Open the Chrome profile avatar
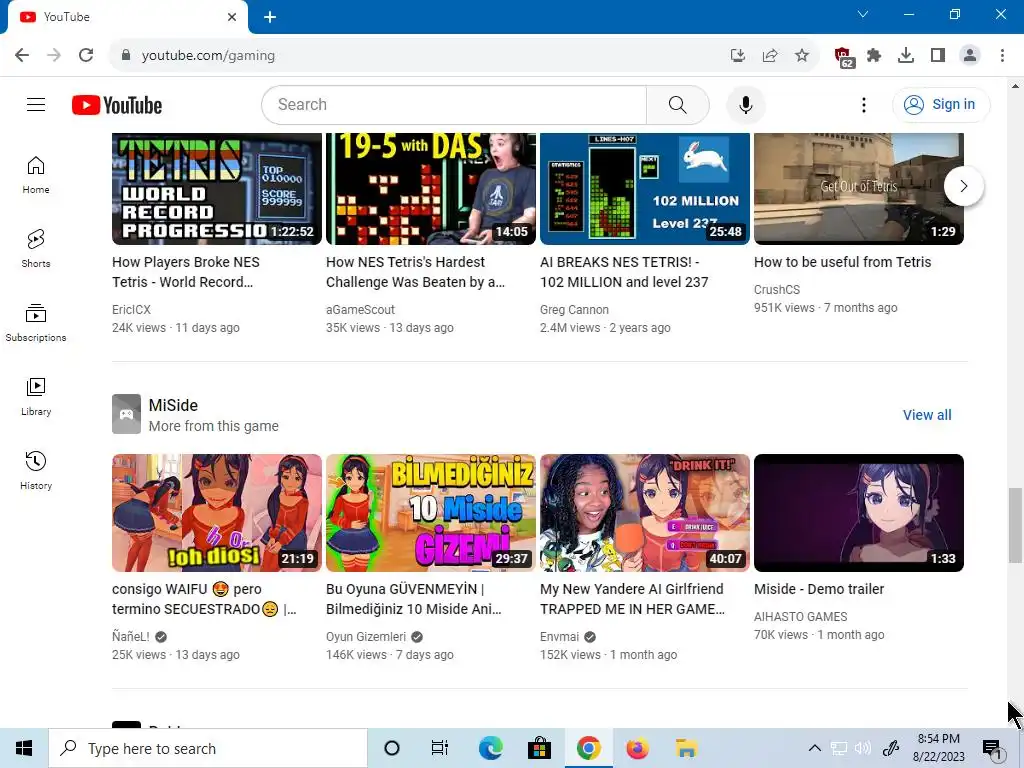 970,56
